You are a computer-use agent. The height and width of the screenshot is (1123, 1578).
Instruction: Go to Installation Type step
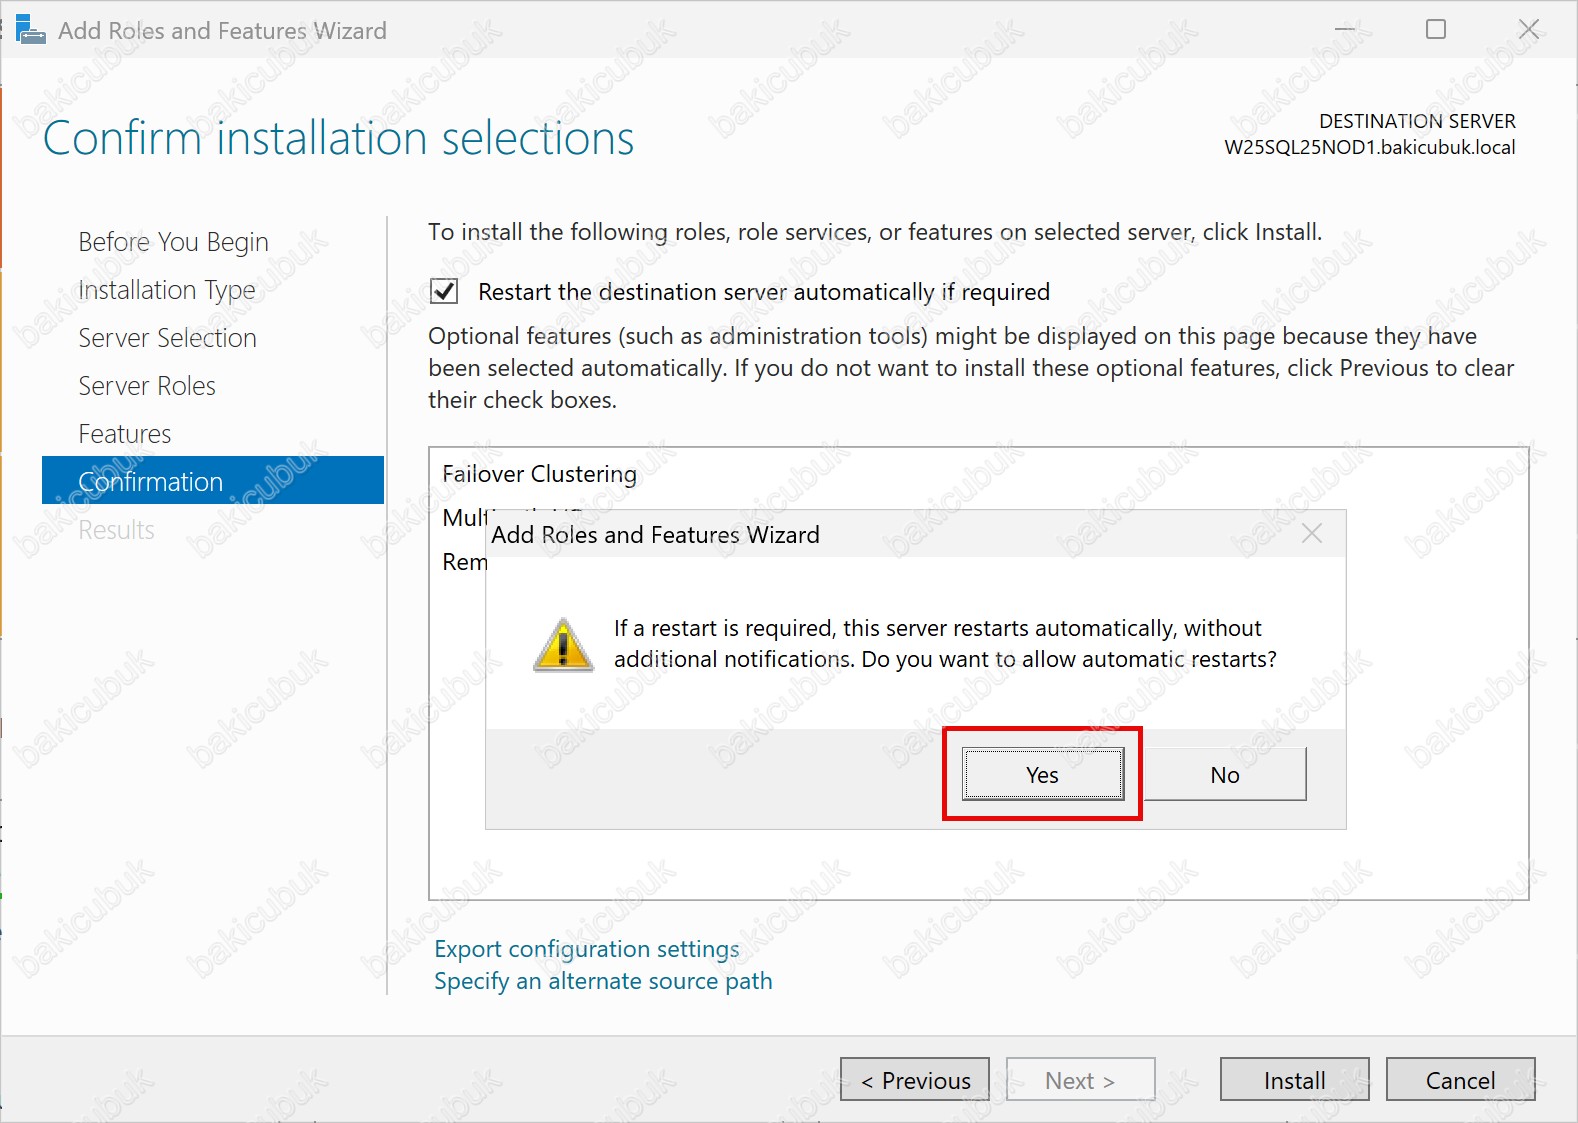click(x=167, y=290)
